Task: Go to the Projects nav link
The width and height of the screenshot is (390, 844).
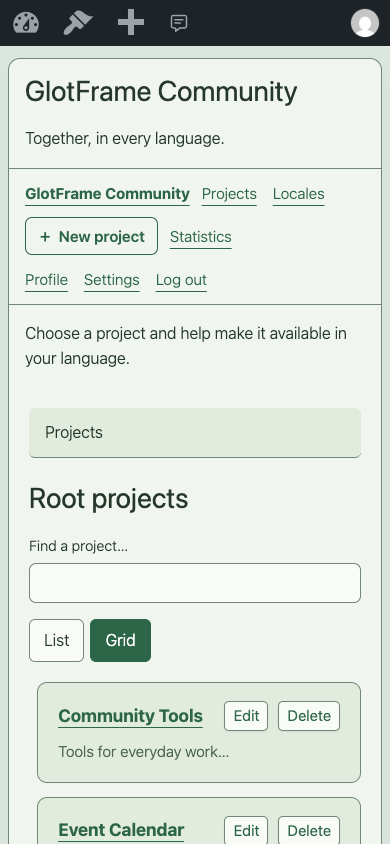Action: point(229,194)
